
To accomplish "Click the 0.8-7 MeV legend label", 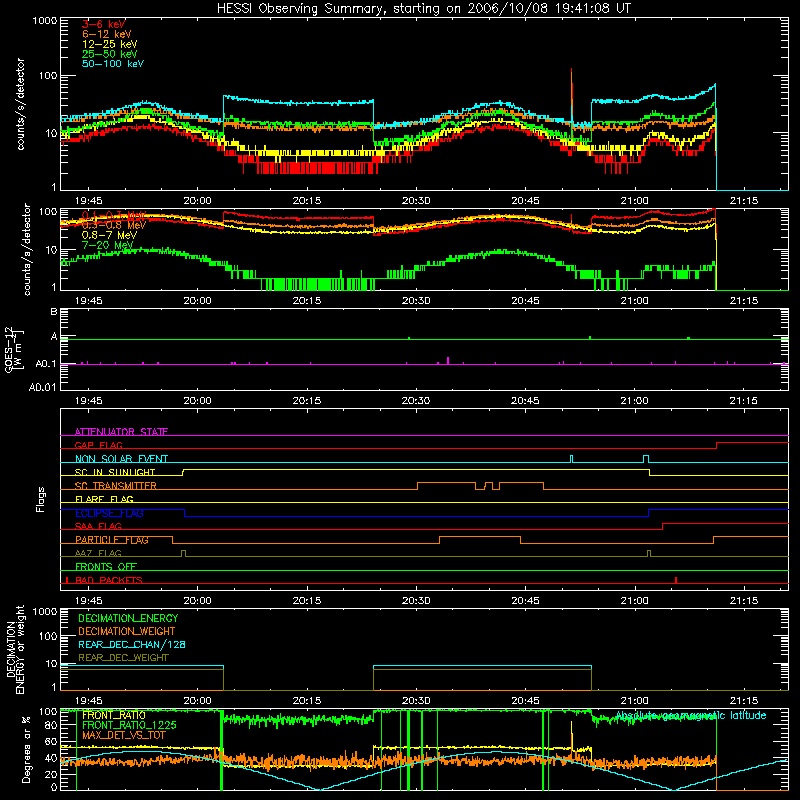I will pyautogui.click(x=109, y=235).
